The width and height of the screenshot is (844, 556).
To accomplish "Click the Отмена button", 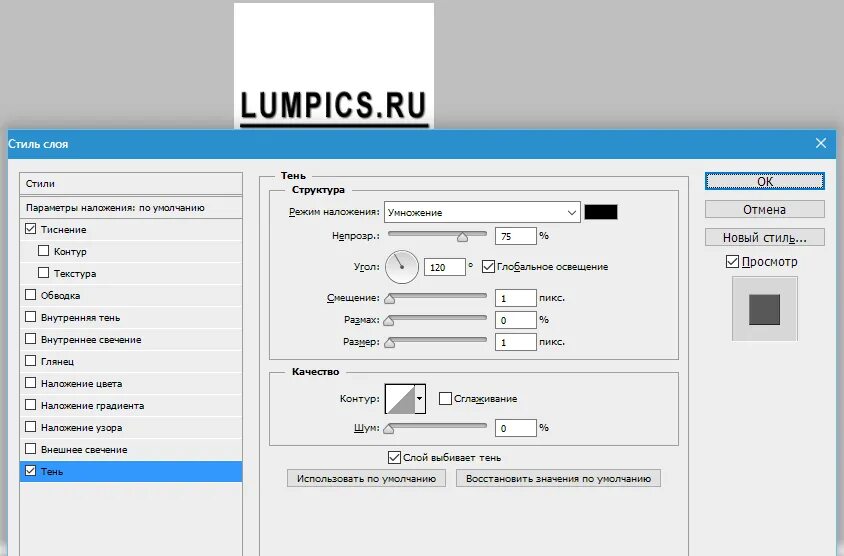I will click(x=764, y=209).
